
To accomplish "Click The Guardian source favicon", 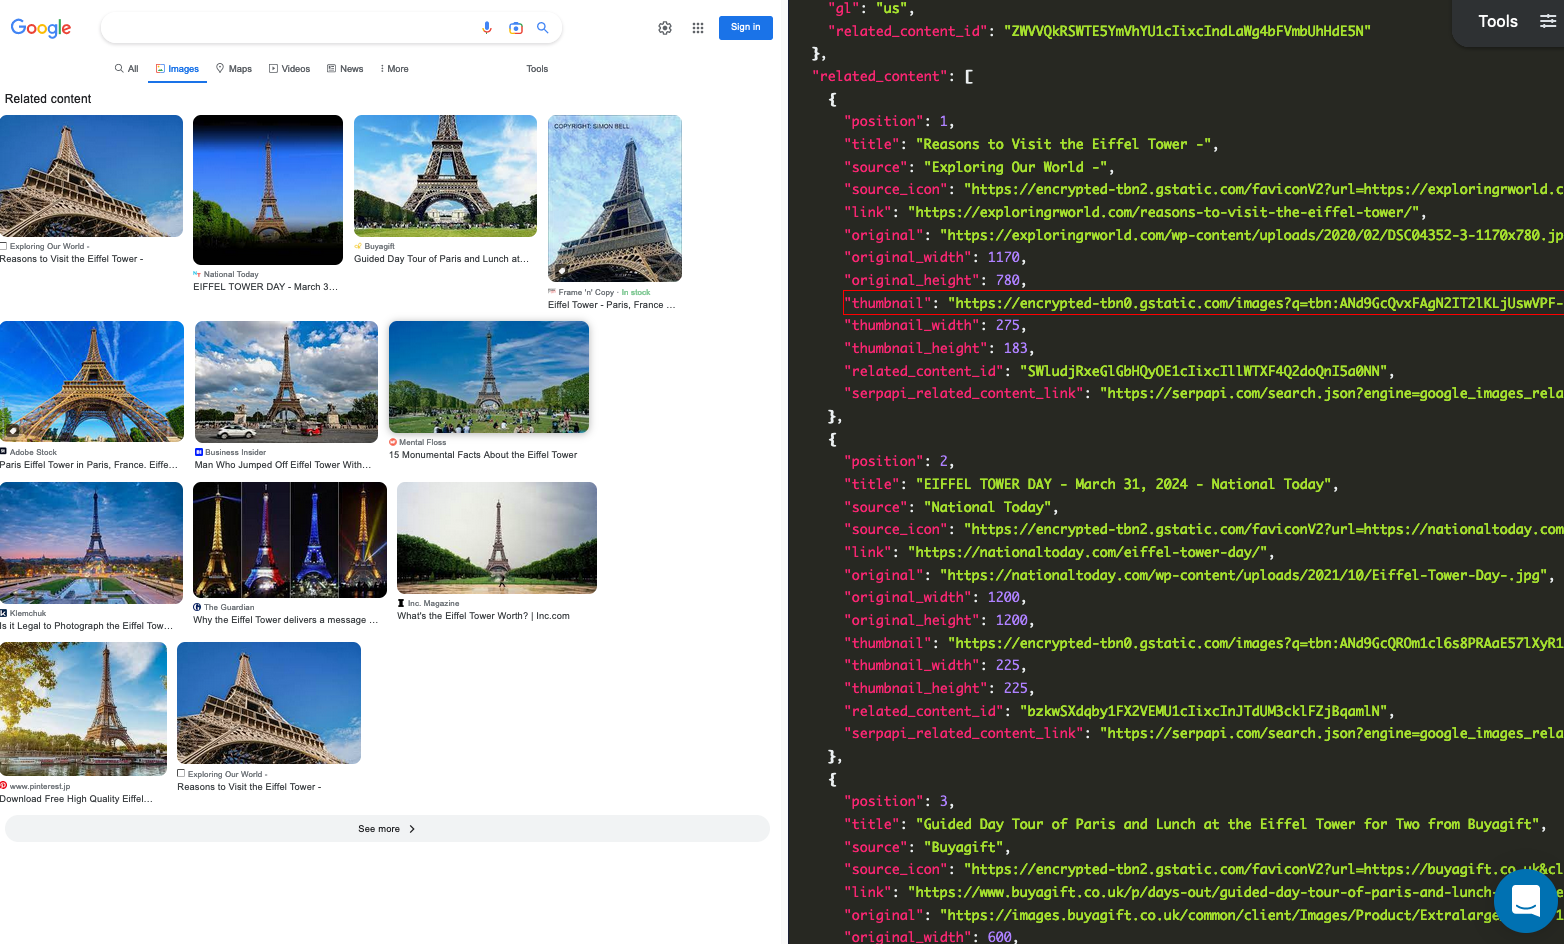I will point(197,607).
